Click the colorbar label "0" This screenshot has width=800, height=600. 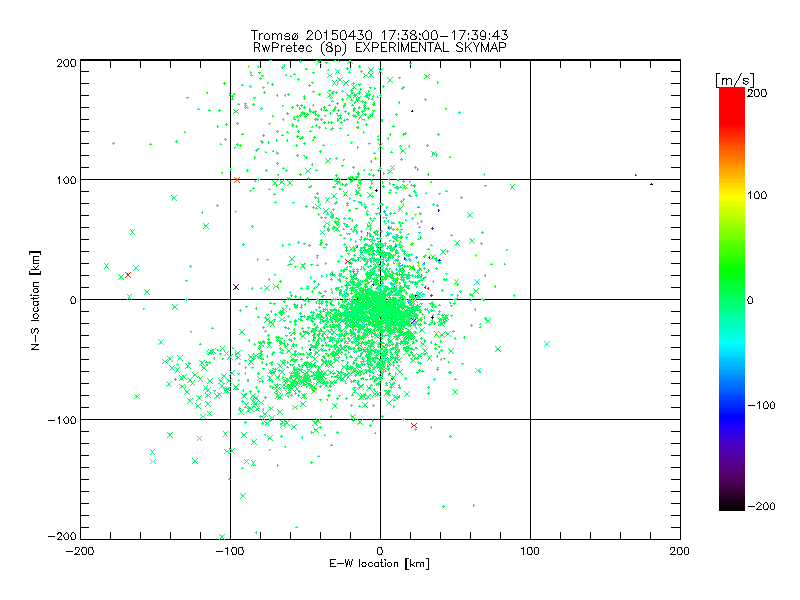pyautogui.click(x=750, y=300)
